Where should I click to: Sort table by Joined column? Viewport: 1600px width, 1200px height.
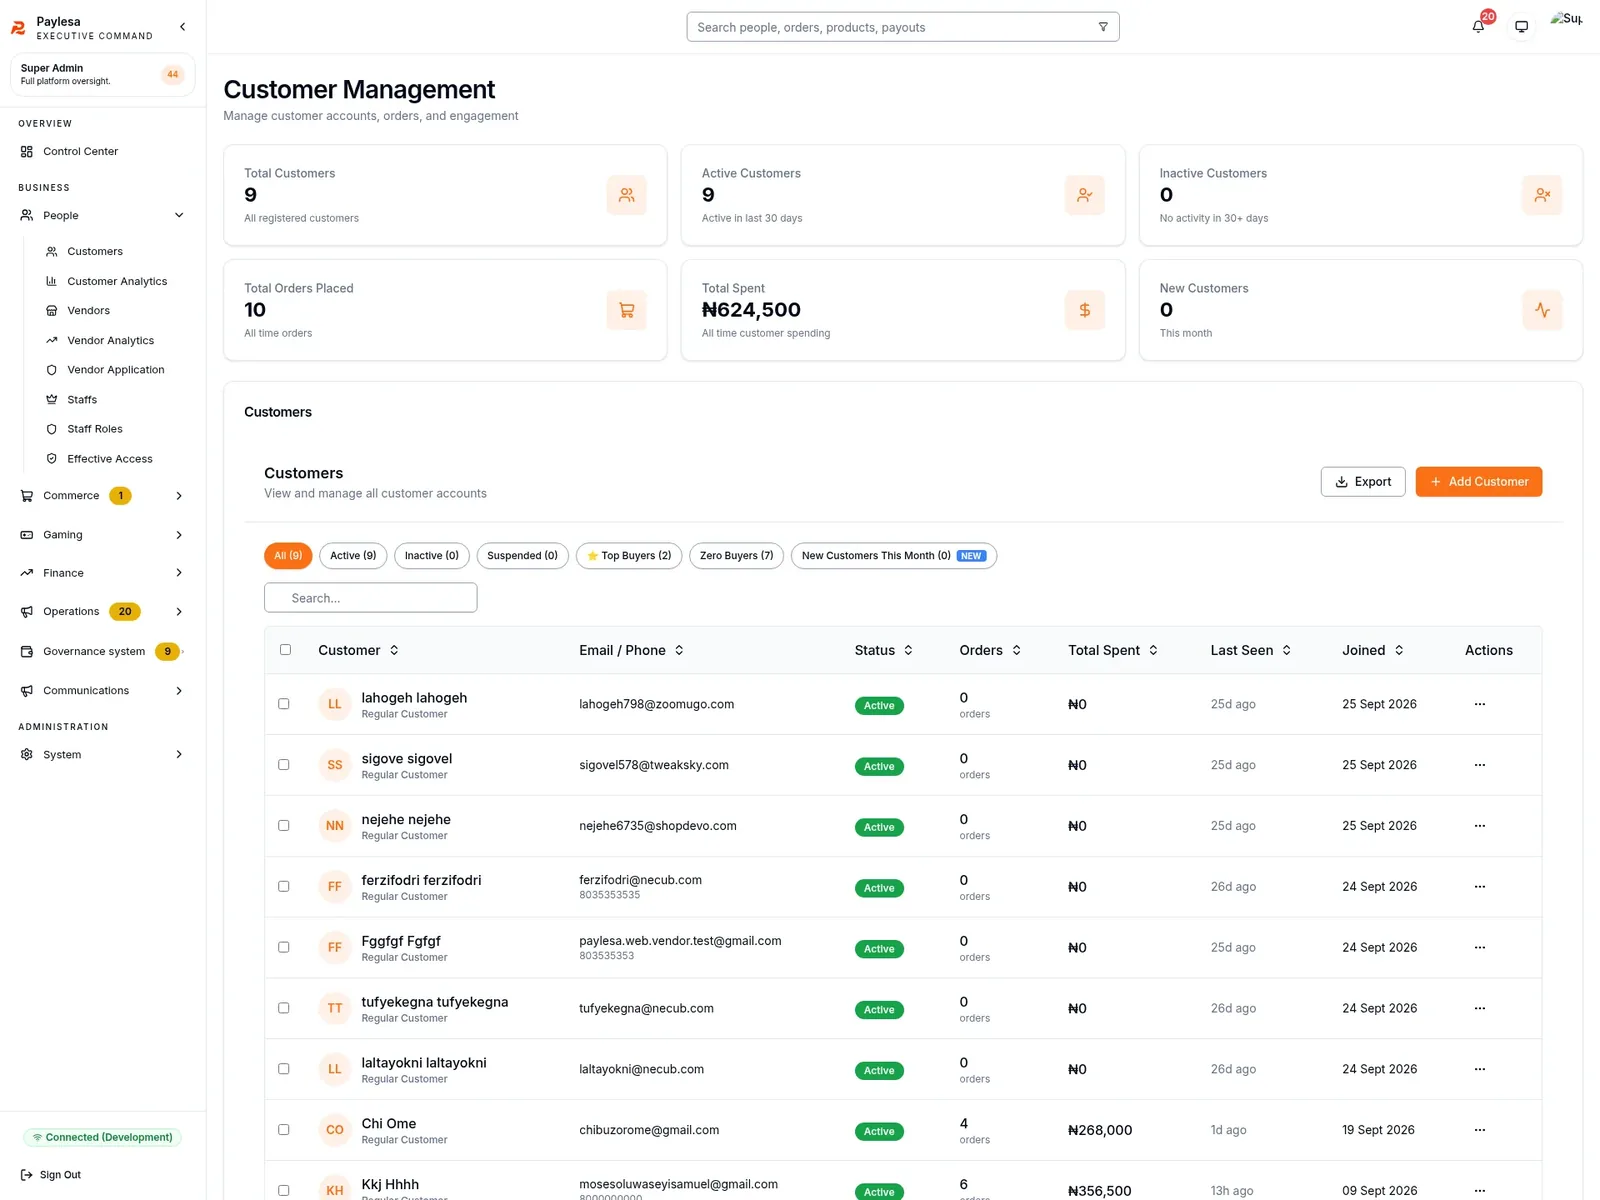coord(1373,650)
